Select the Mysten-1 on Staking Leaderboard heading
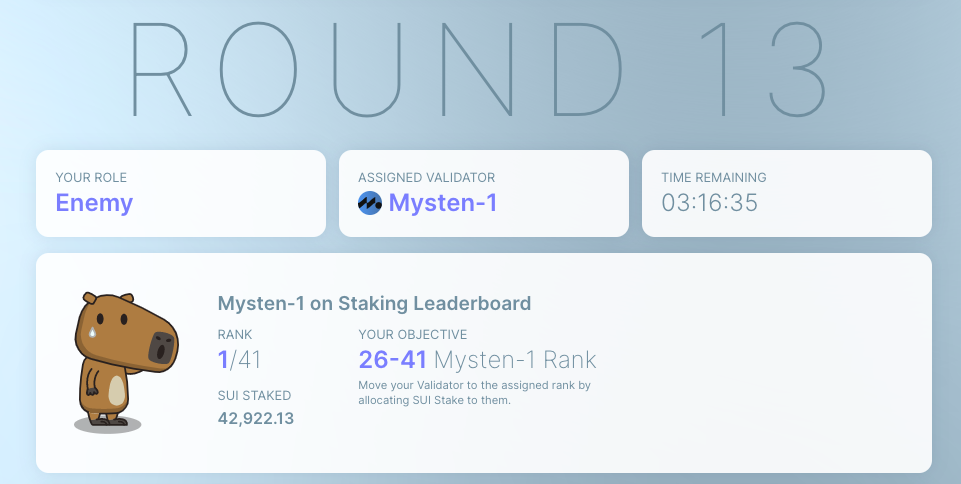 coord(374,303)
